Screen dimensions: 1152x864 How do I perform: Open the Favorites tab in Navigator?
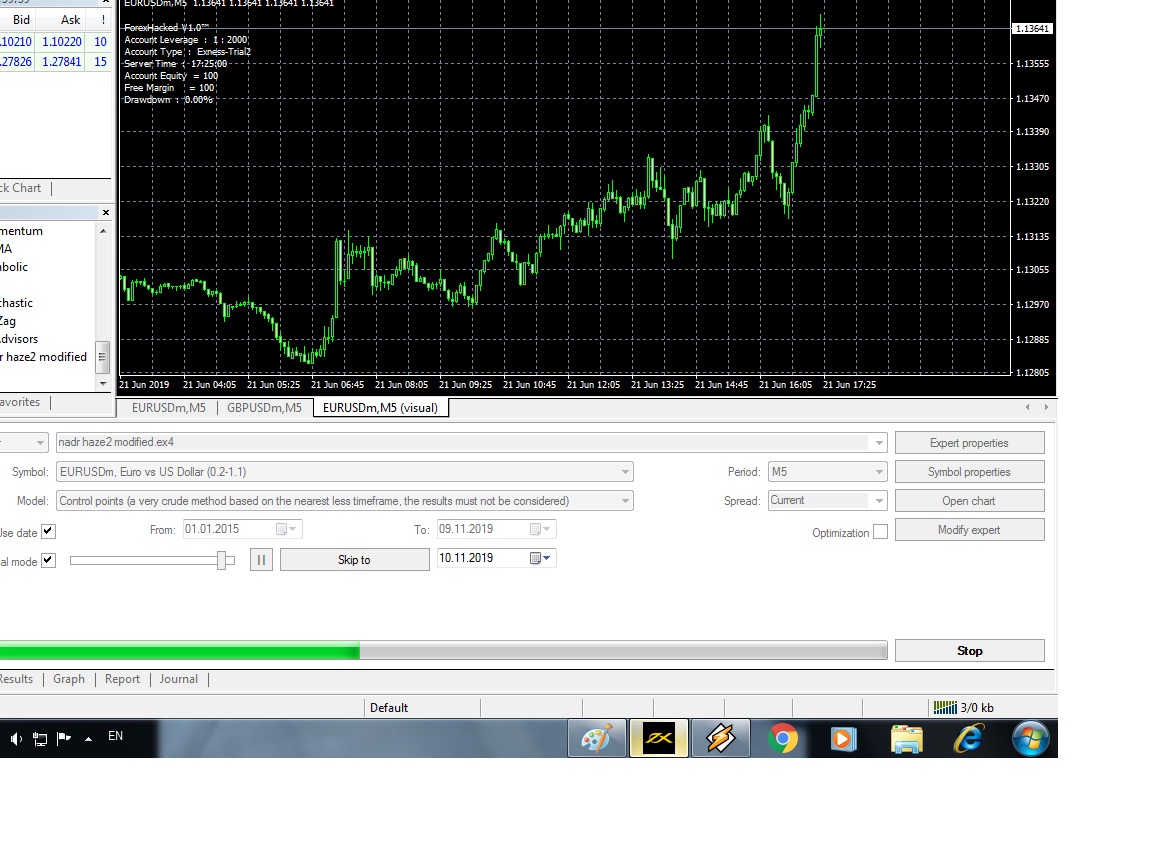coord(21,402)
